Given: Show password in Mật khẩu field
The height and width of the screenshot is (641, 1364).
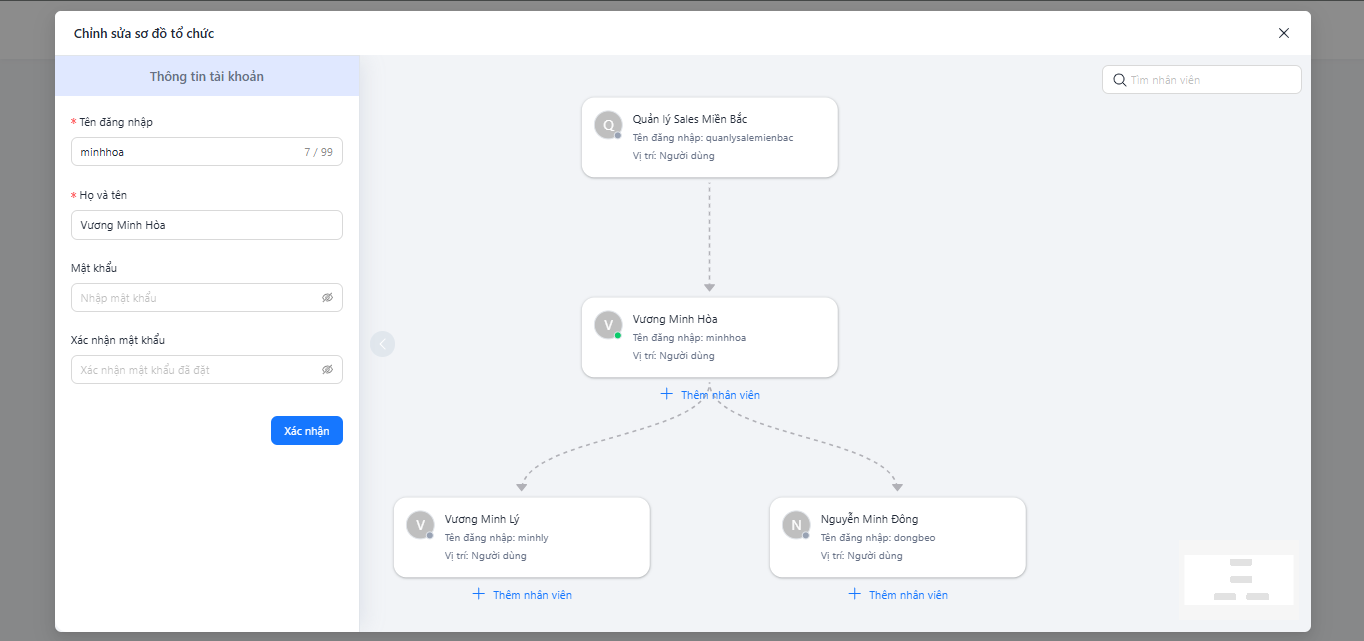Looking at the screenshot, I should coord(327,298).
